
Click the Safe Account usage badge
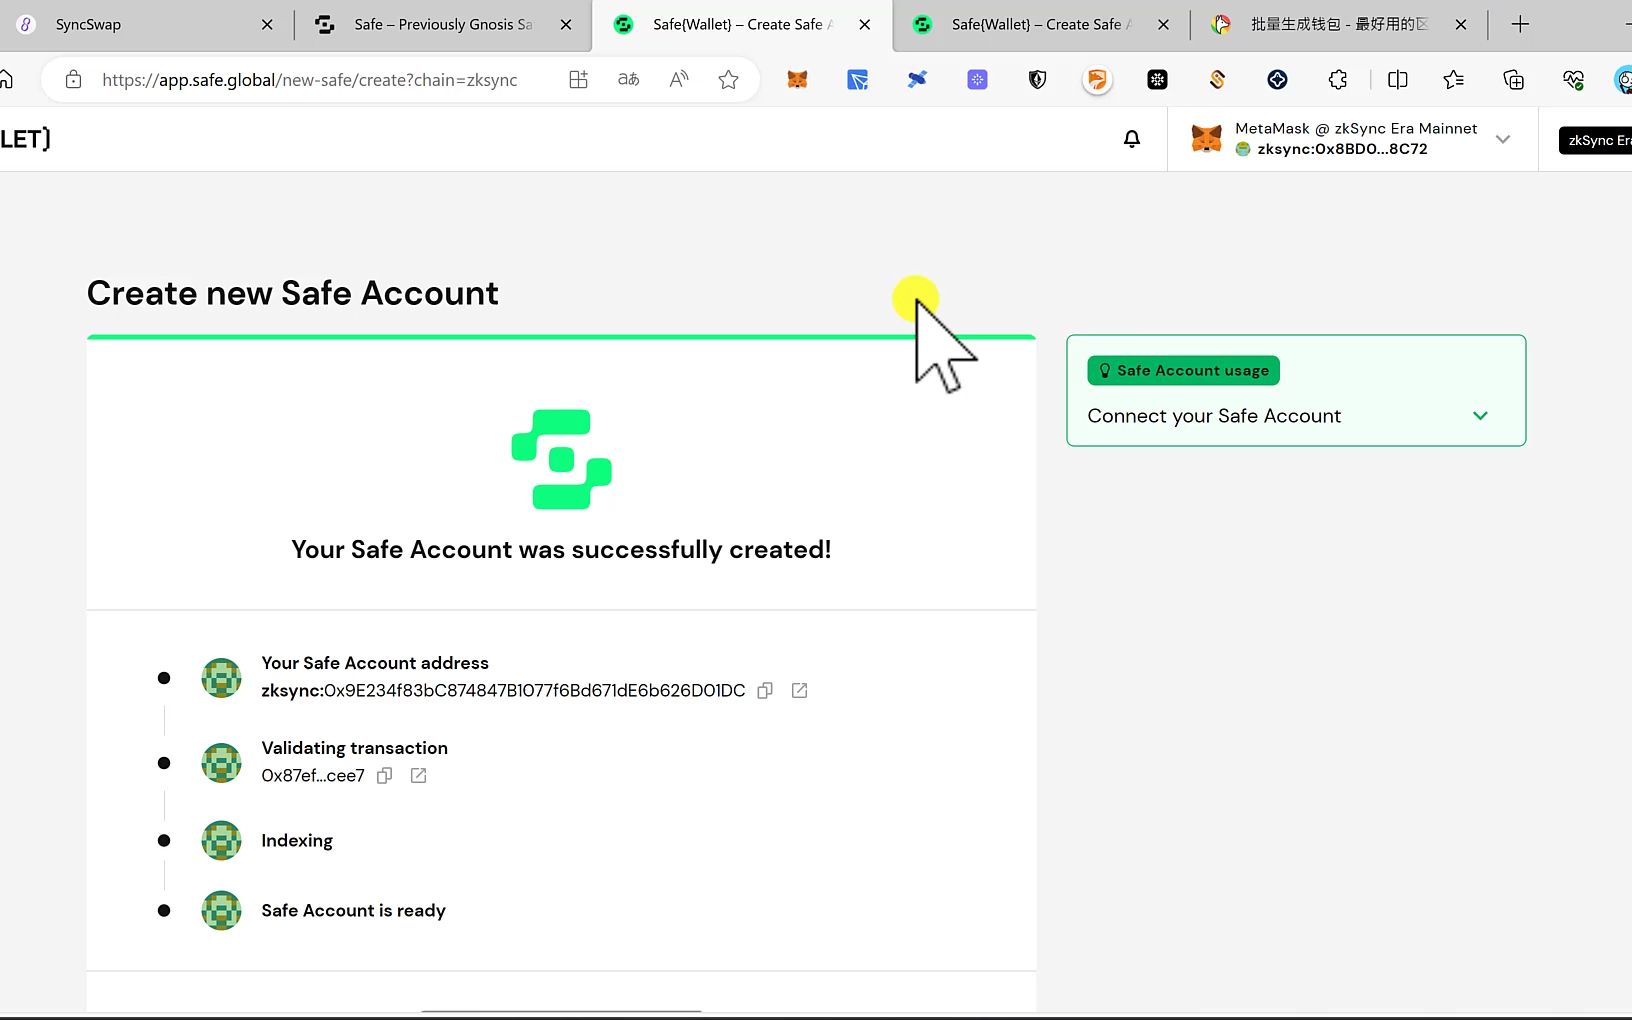[x=1183, y=371]
